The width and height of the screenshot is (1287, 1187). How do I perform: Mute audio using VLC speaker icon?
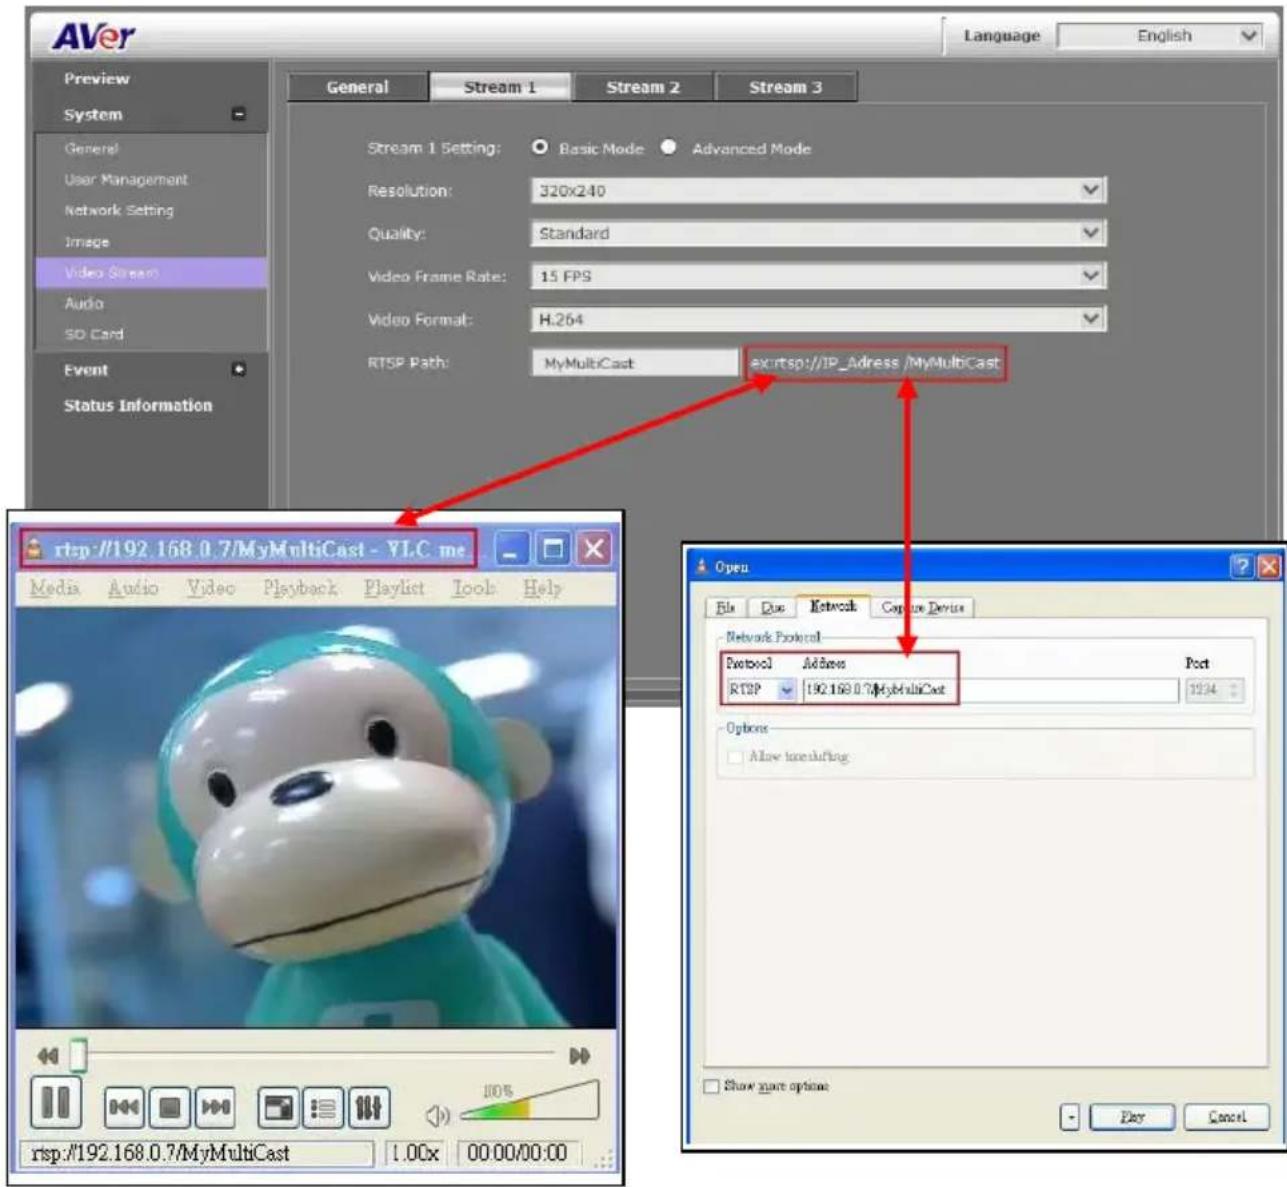coord(437,1114)
